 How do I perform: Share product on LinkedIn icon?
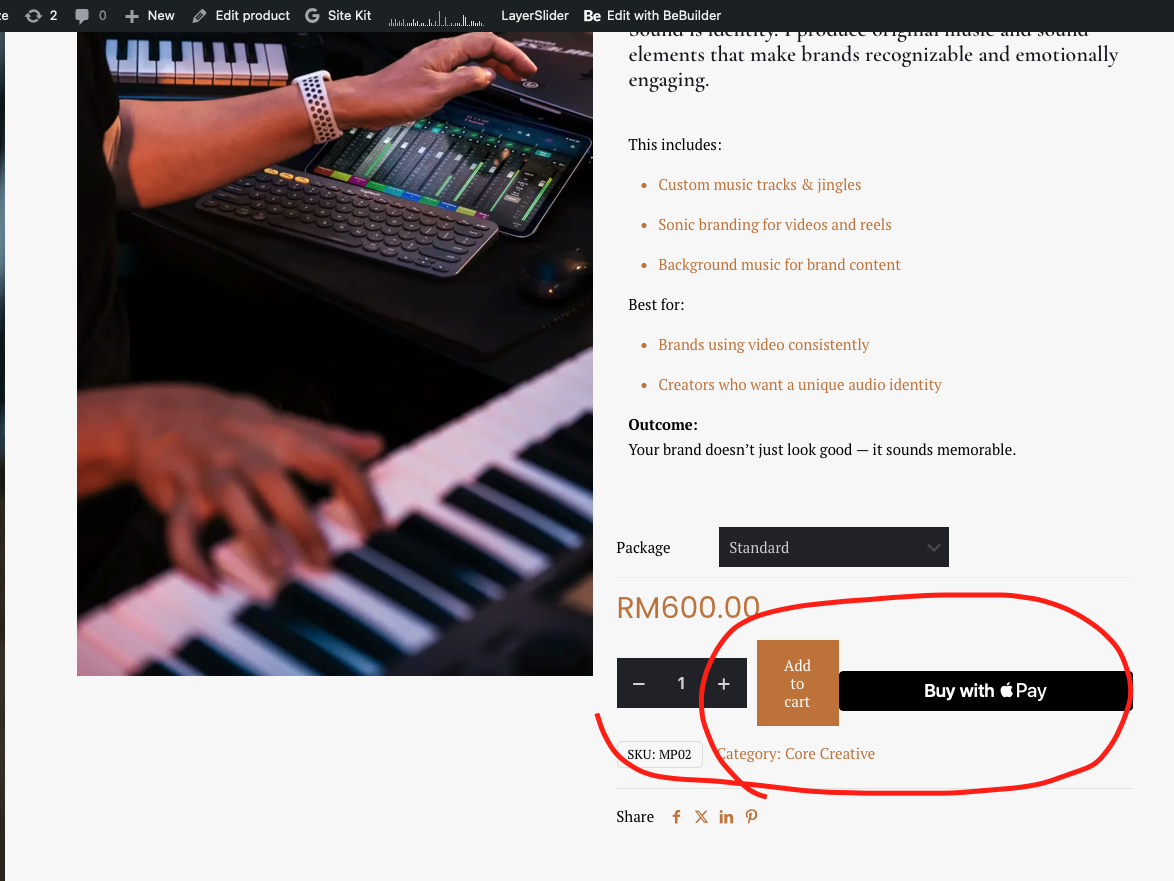[x=726, y=817]
